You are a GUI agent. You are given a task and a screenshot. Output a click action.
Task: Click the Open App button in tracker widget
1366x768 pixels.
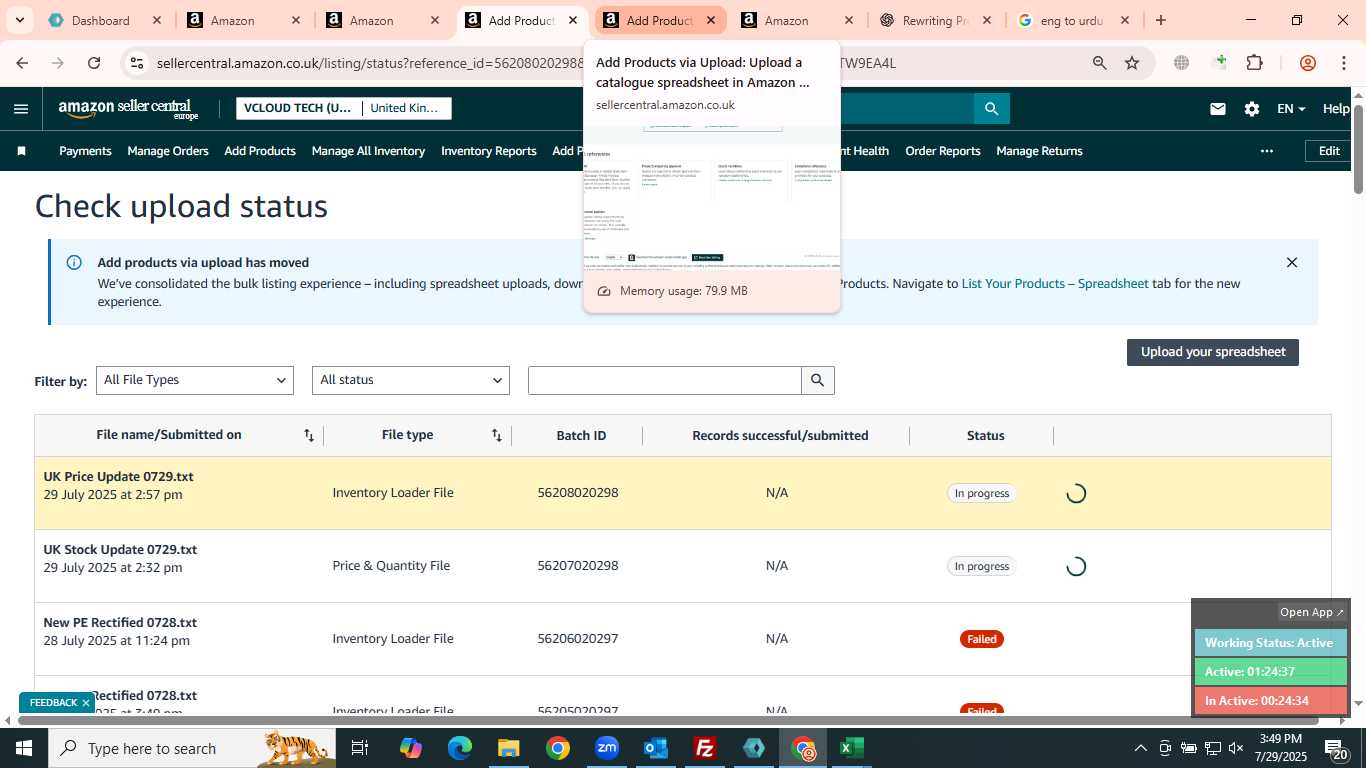[x=1313, y=612]
